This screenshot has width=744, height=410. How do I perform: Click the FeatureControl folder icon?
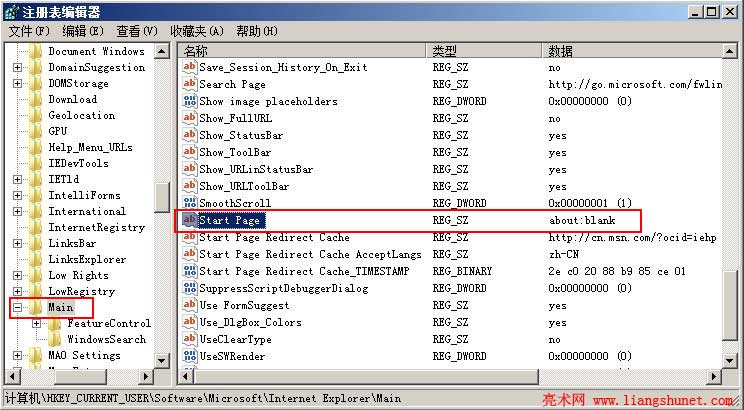[55, 324]
